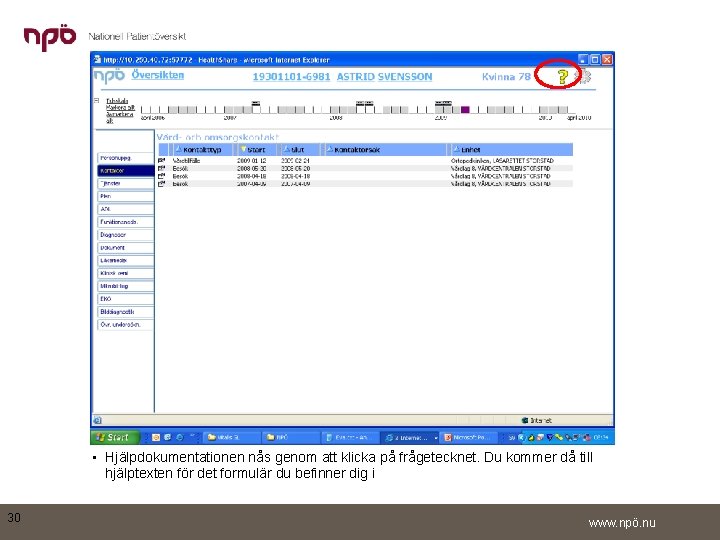Click the Kontakttyp column header

pyautogui.click(x=202, y=150)
